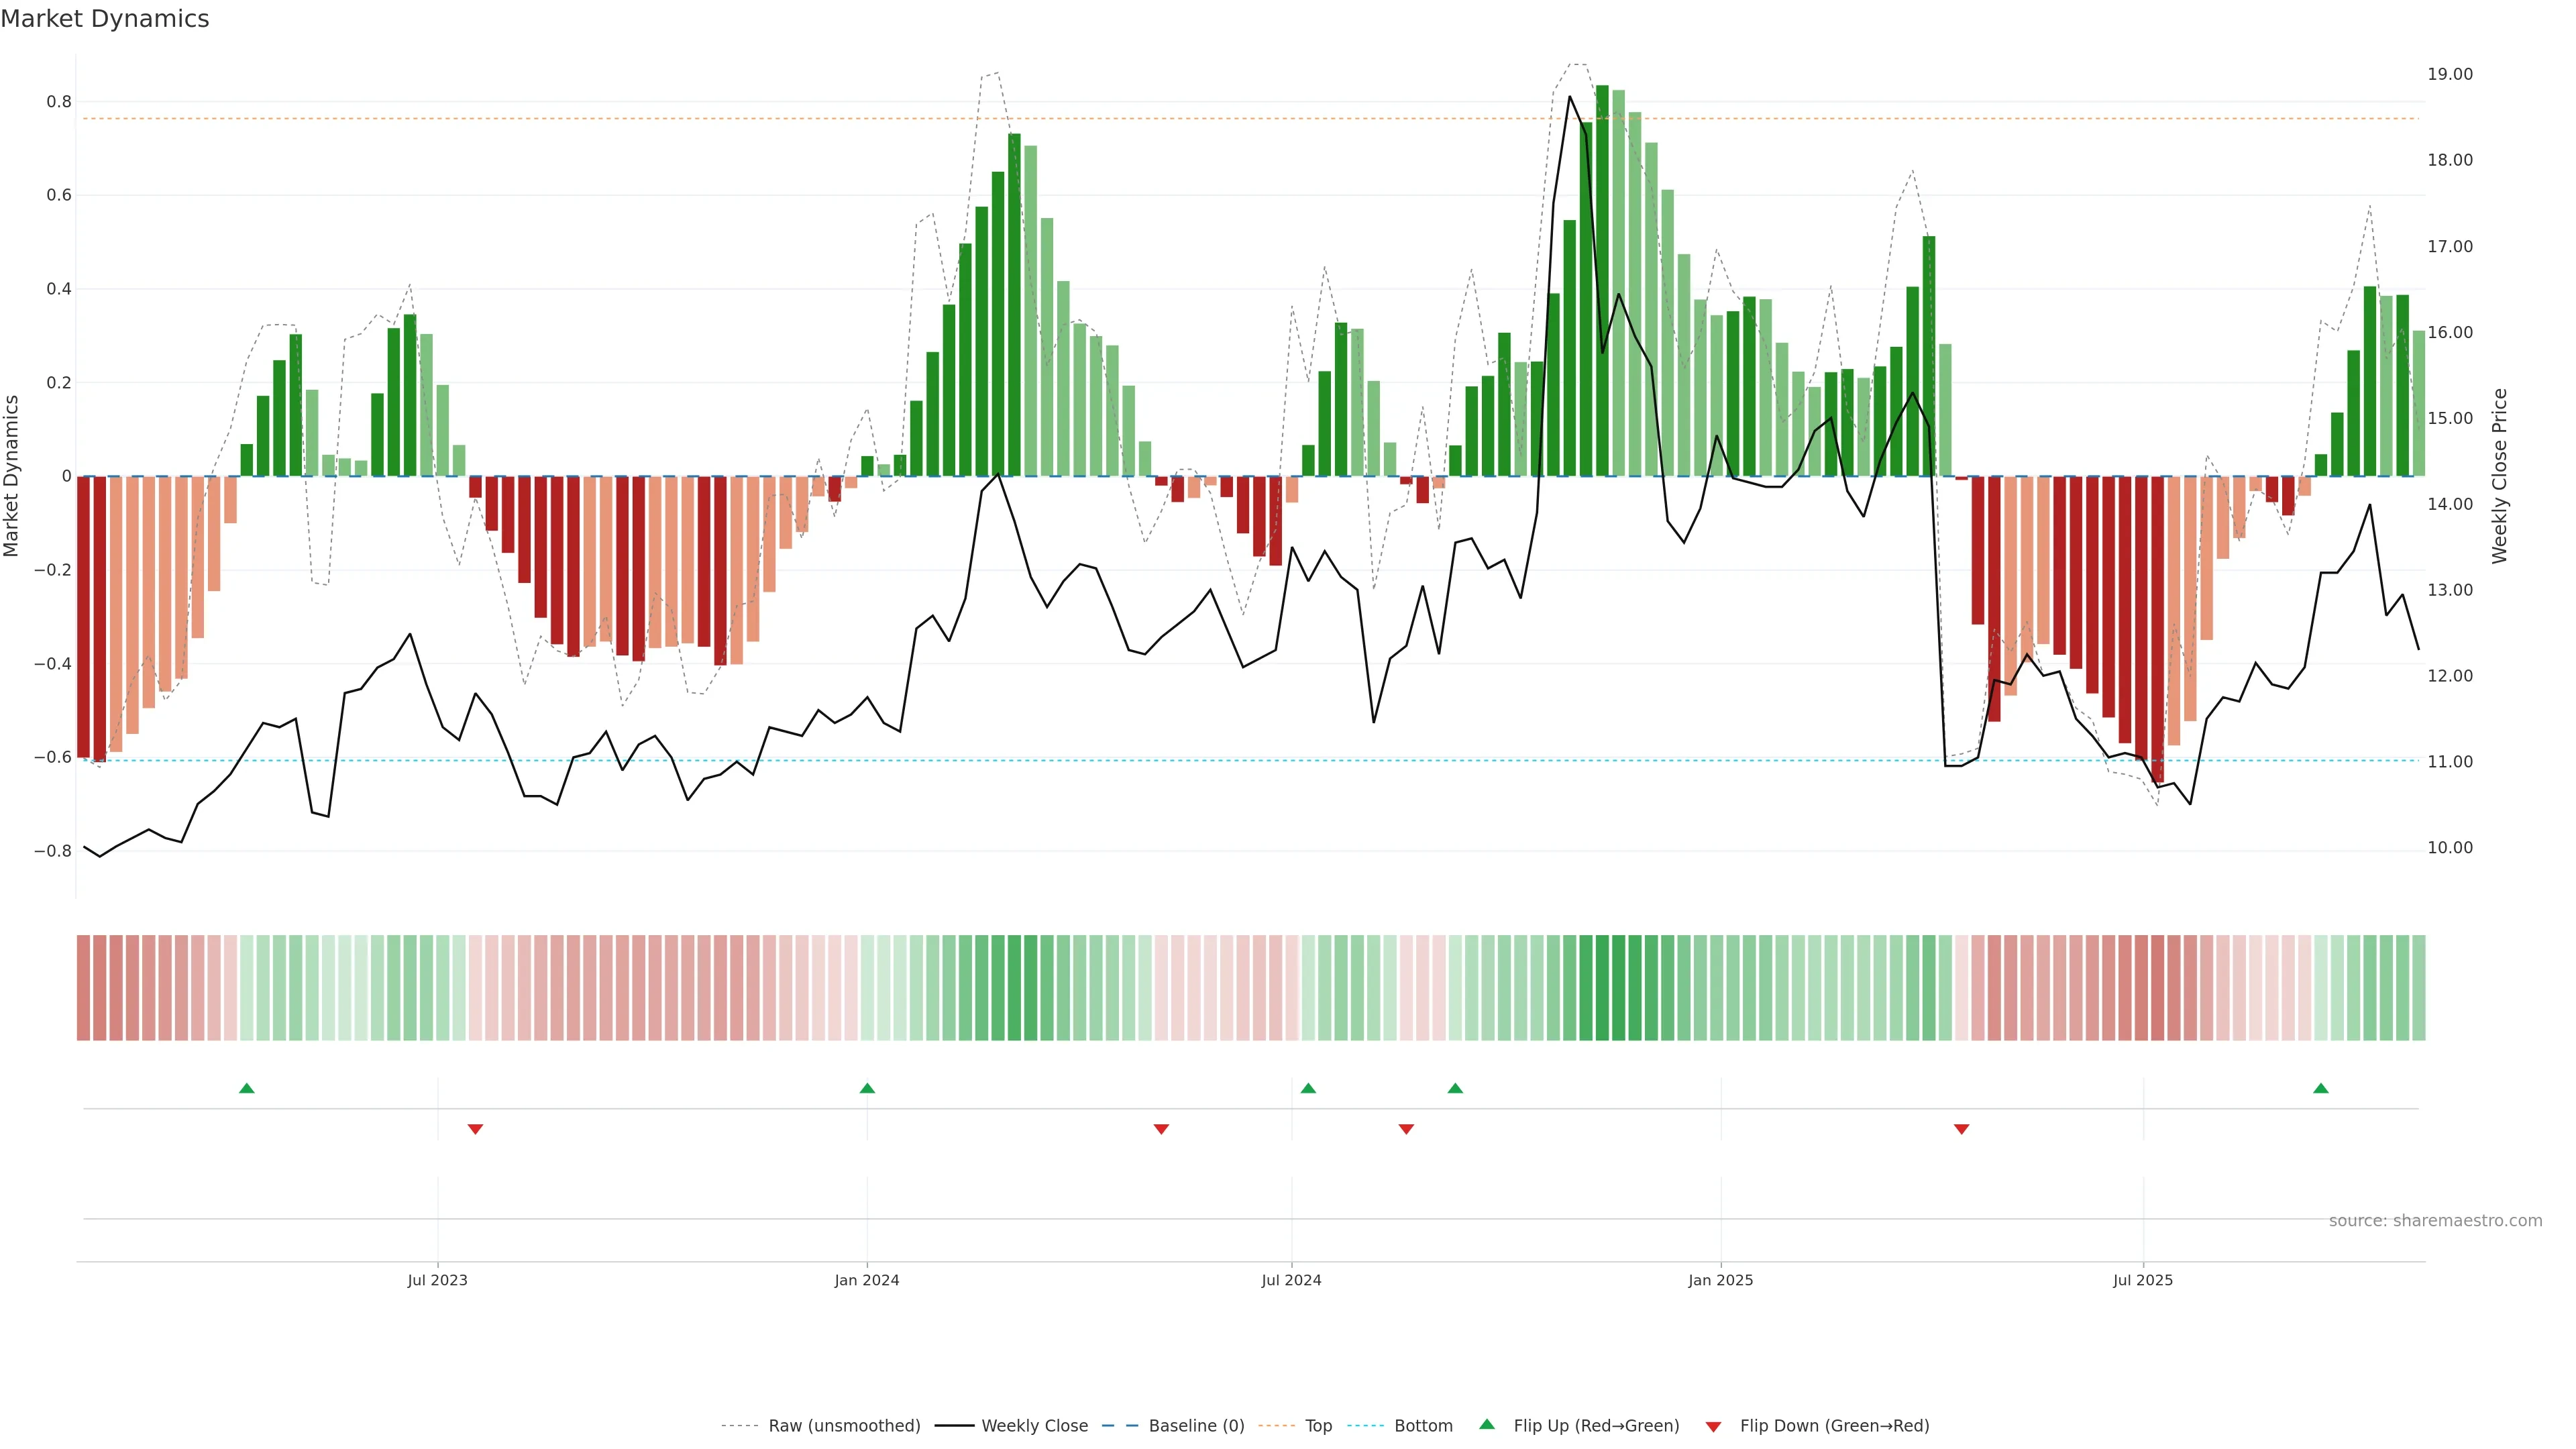Click the Market Dynamics chart title

coord(105,19)
